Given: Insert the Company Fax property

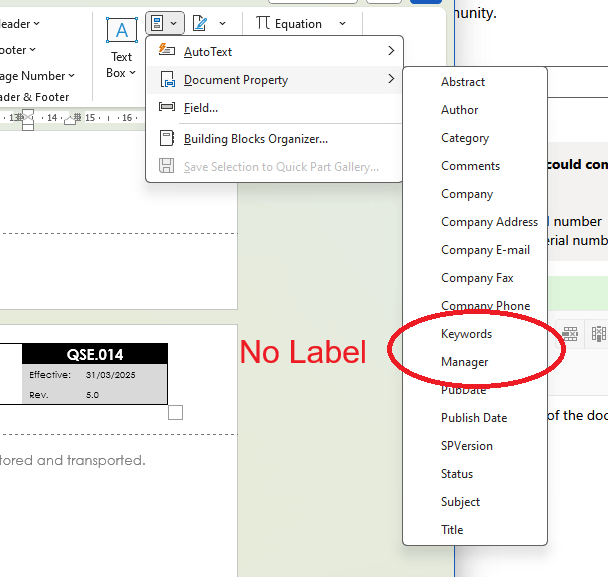Looking at the screenshot, I should tap(475, 278).
